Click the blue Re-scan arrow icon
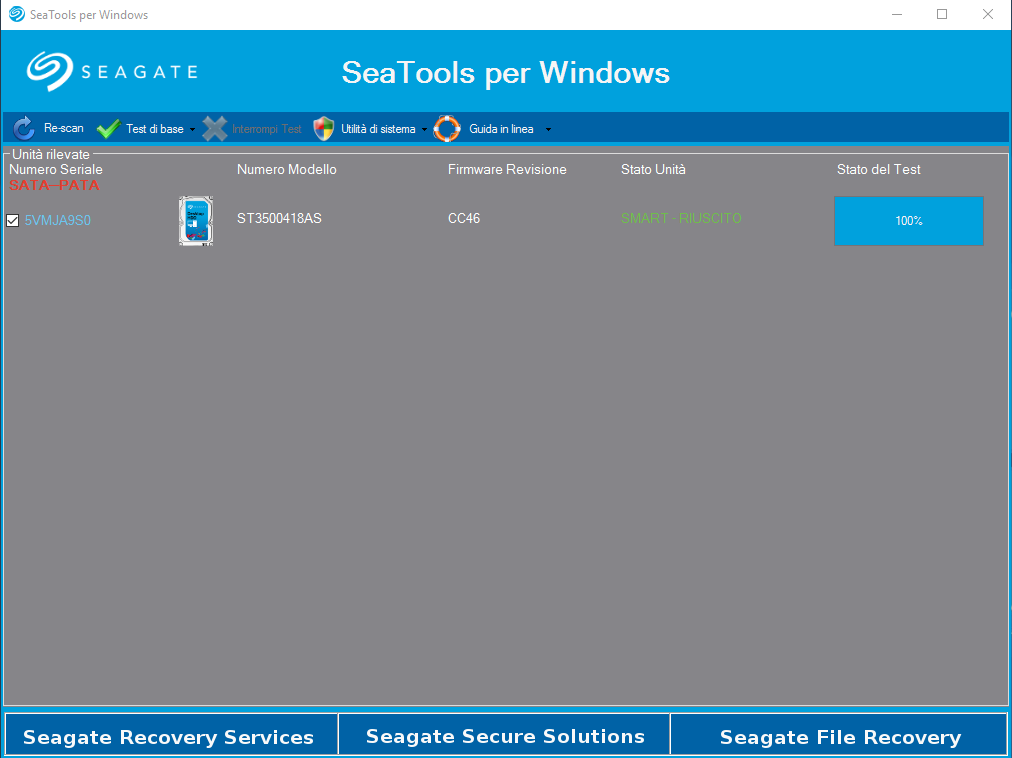 pos(24,128)
